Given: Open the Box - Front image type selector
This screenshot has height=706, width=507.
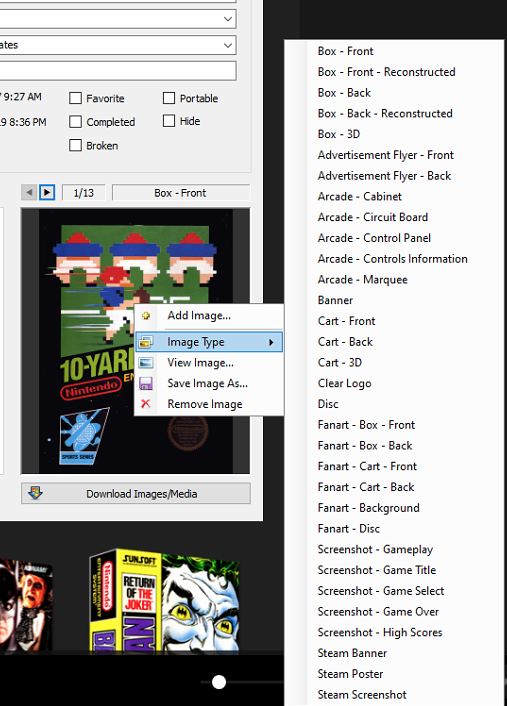Looking at the screenshot, I should tap(181, 193).
